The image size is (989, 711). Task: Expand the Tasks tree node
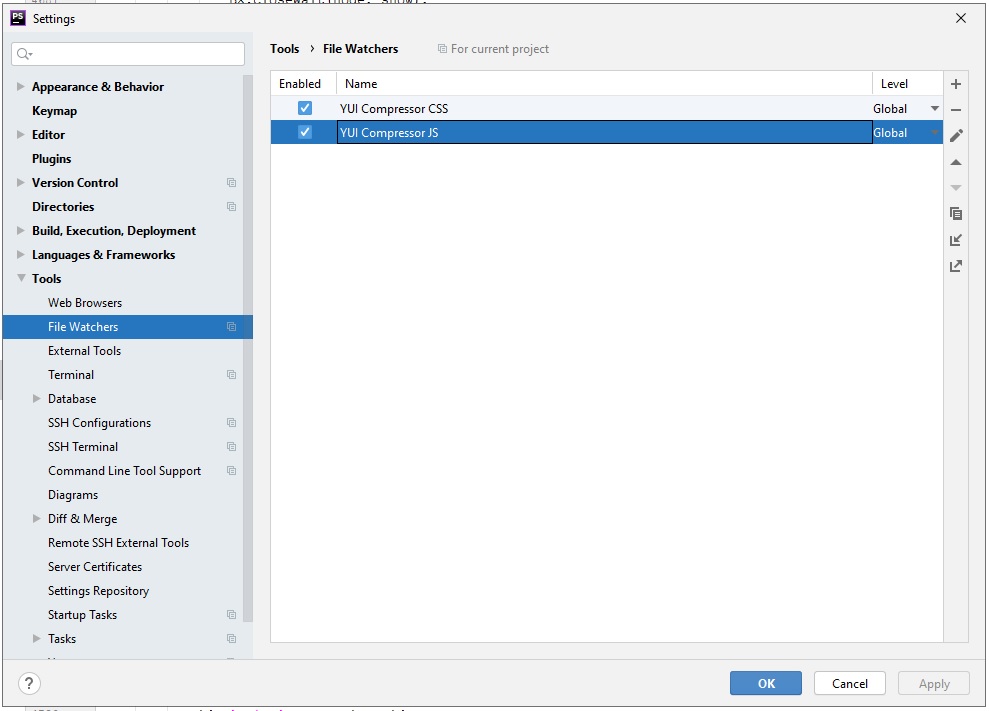37,638
